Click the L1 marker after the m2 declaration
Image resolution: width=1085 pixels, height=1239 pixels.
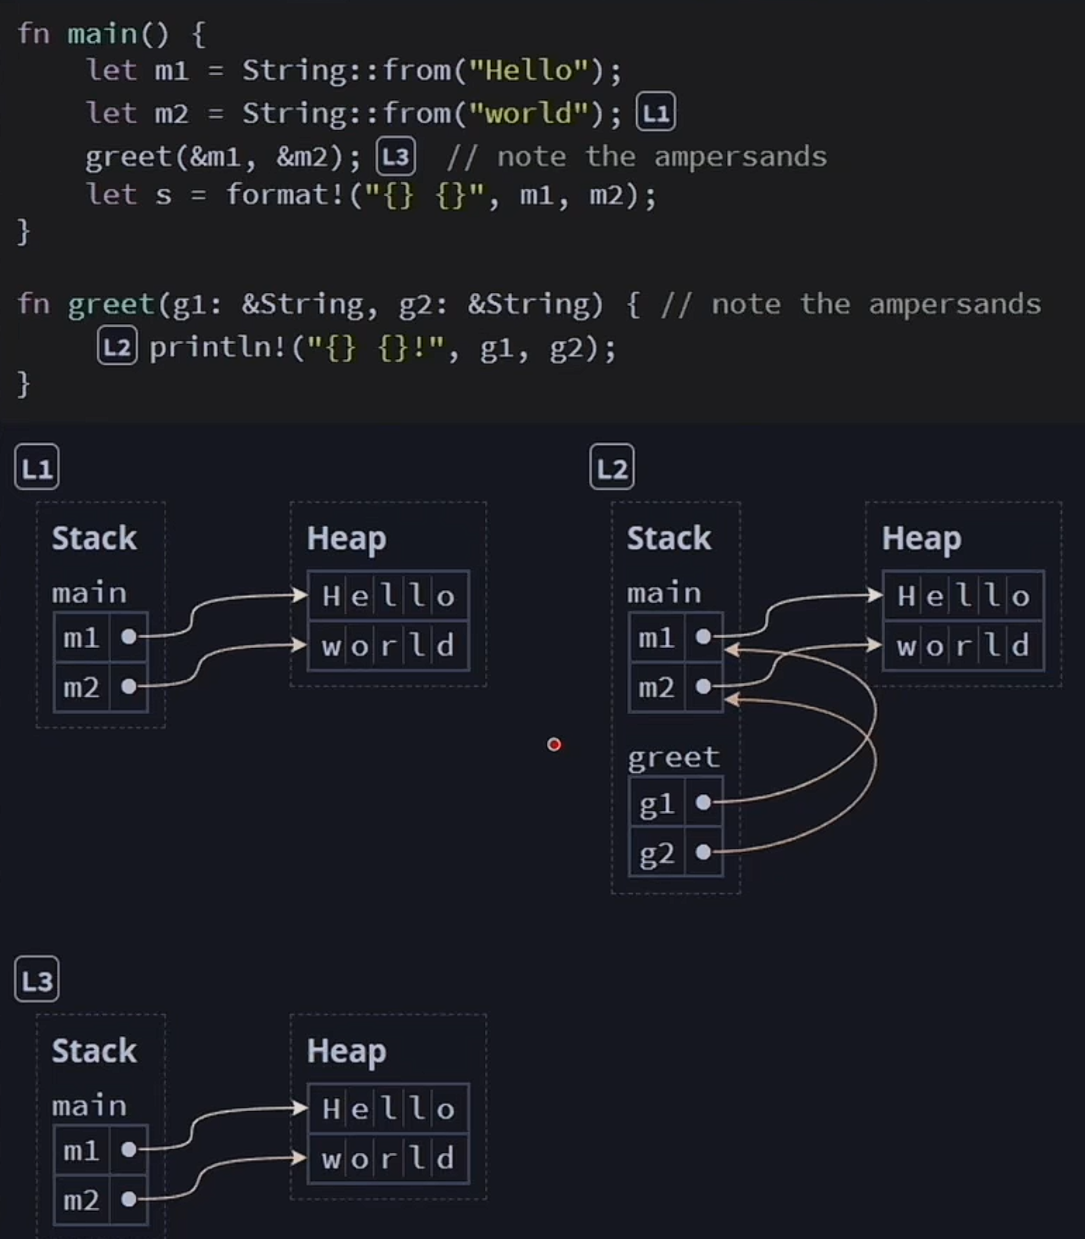[x=656, y=113]
